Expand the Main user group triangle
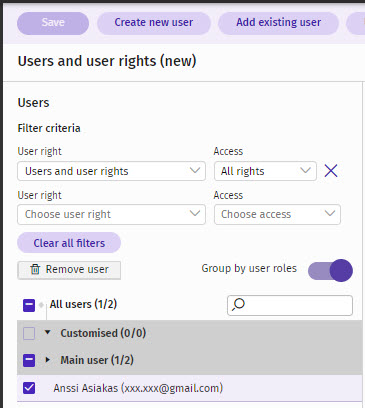The height and width of the screenshot is (408, 365). (x=48, y=360)
